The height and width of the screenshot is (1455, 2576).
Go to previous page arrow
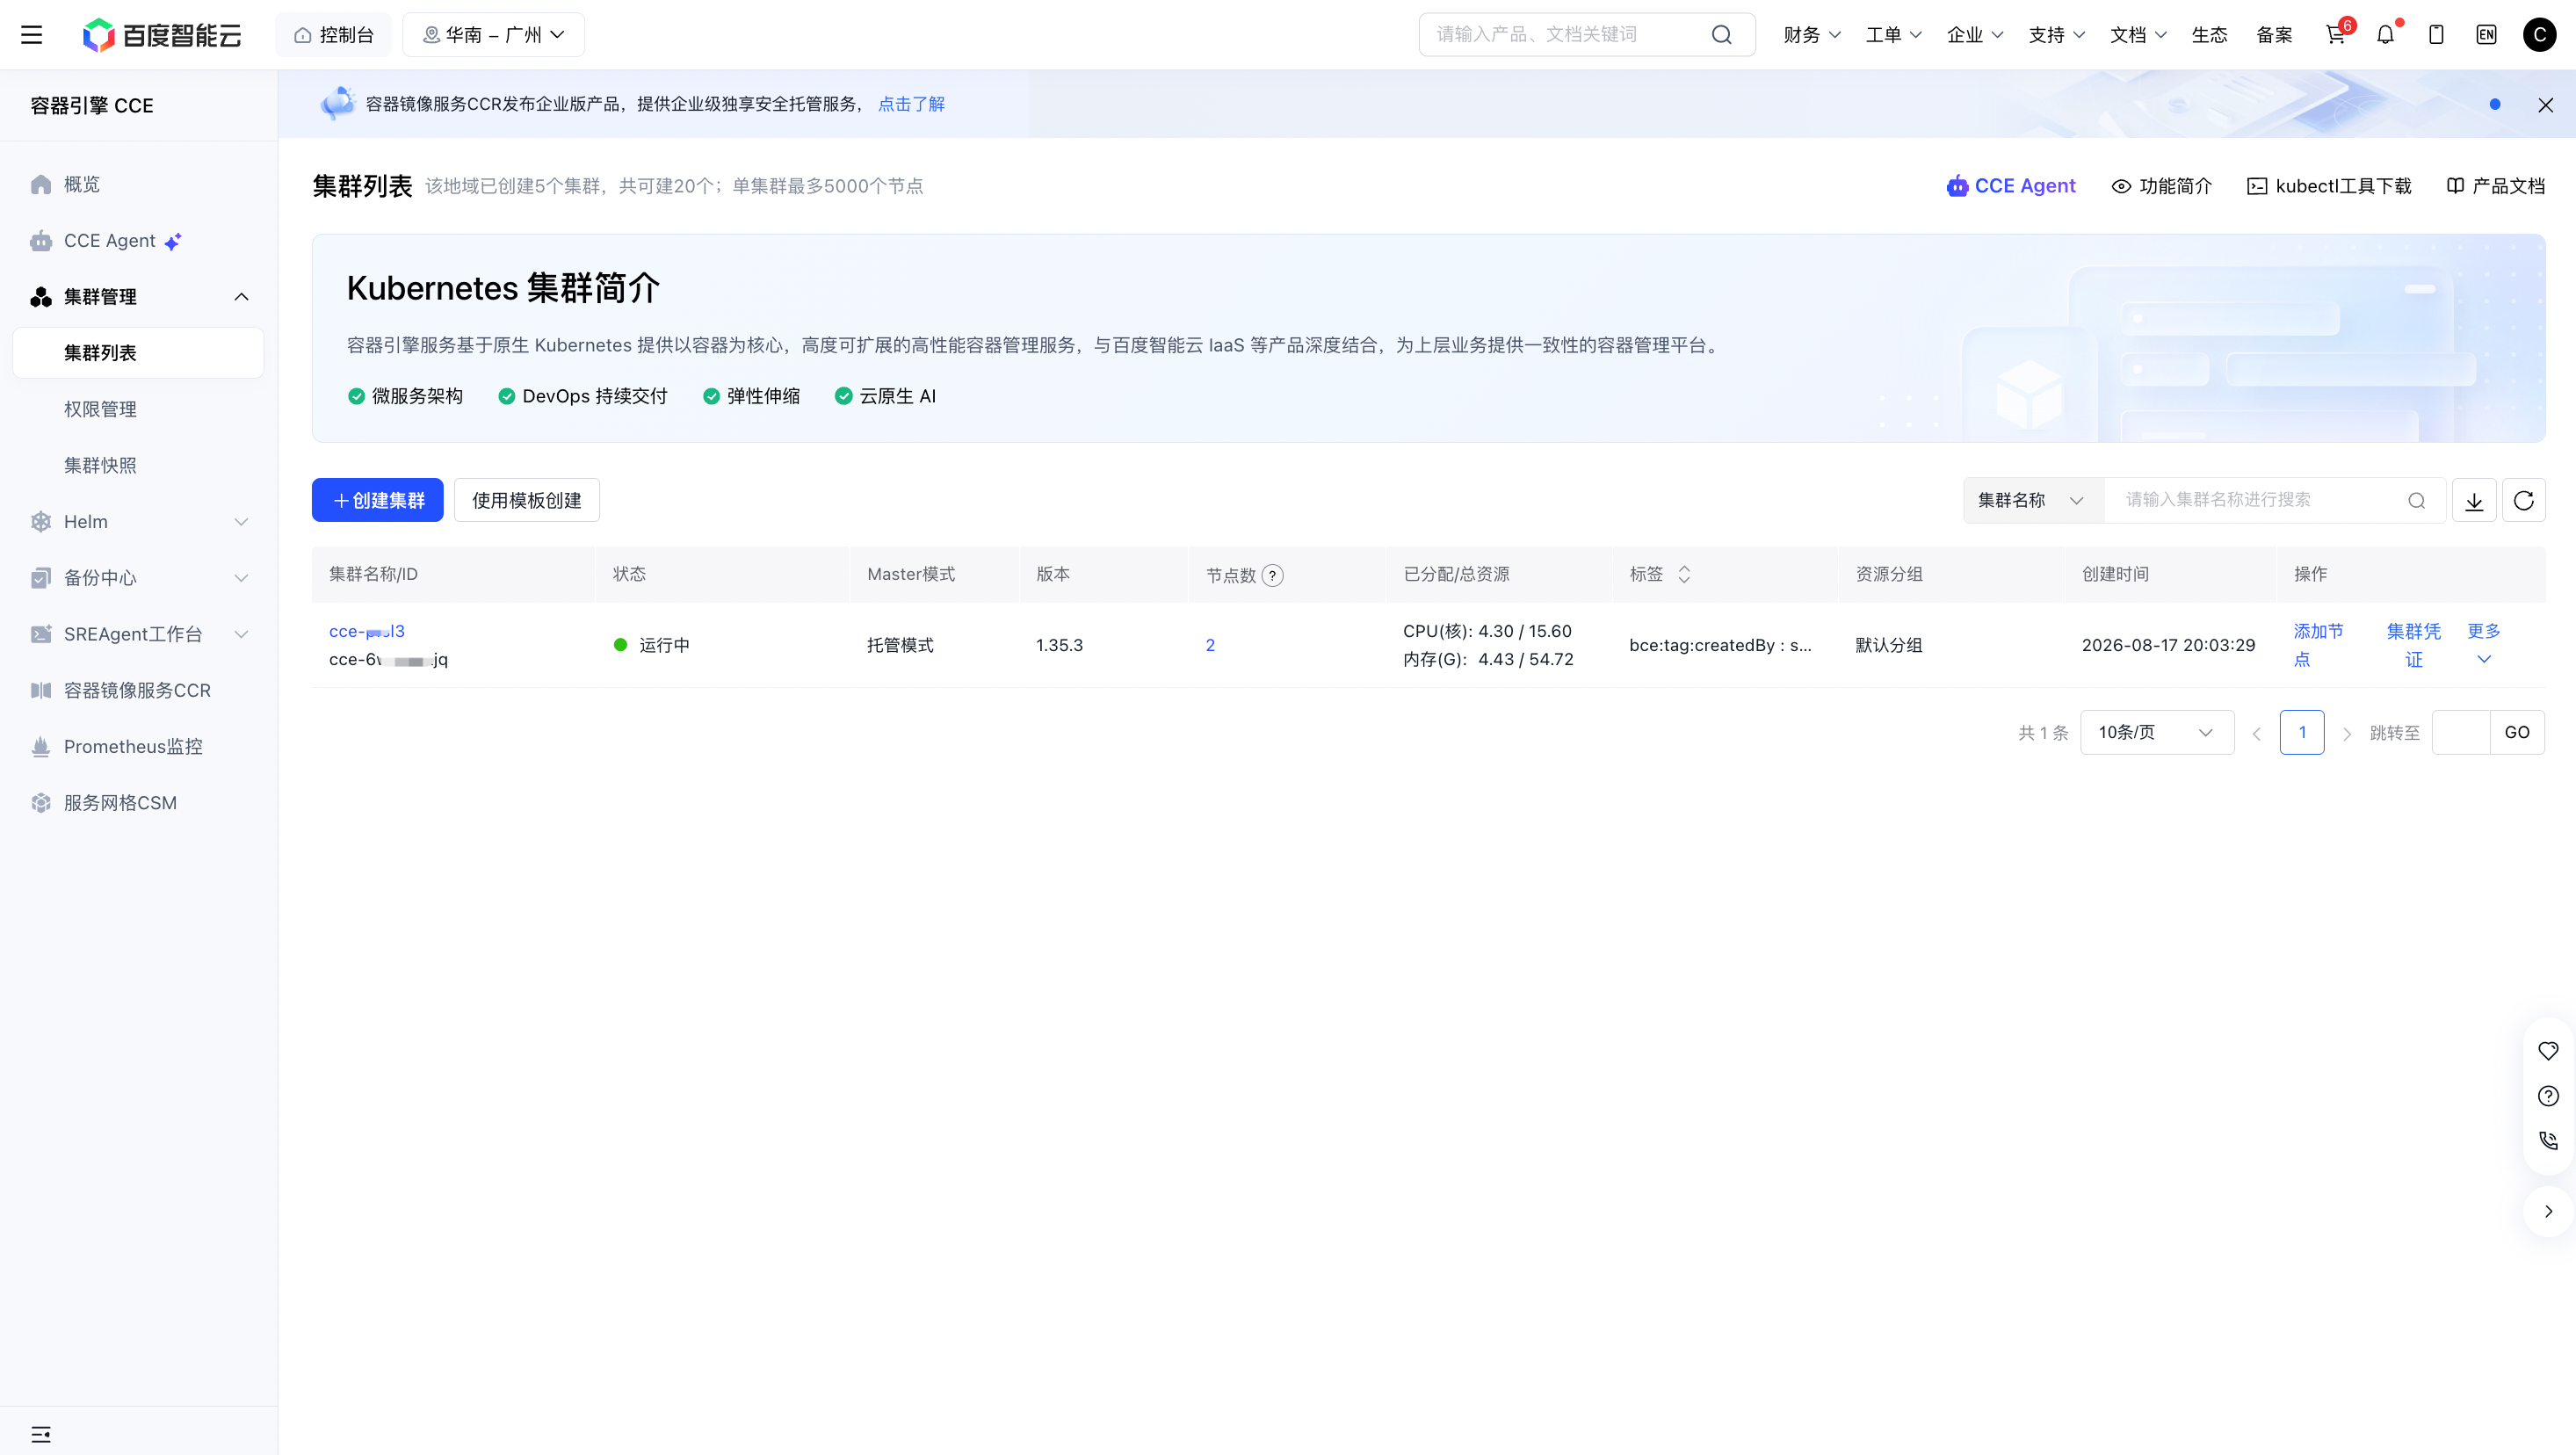click(x=2257, y=733)
